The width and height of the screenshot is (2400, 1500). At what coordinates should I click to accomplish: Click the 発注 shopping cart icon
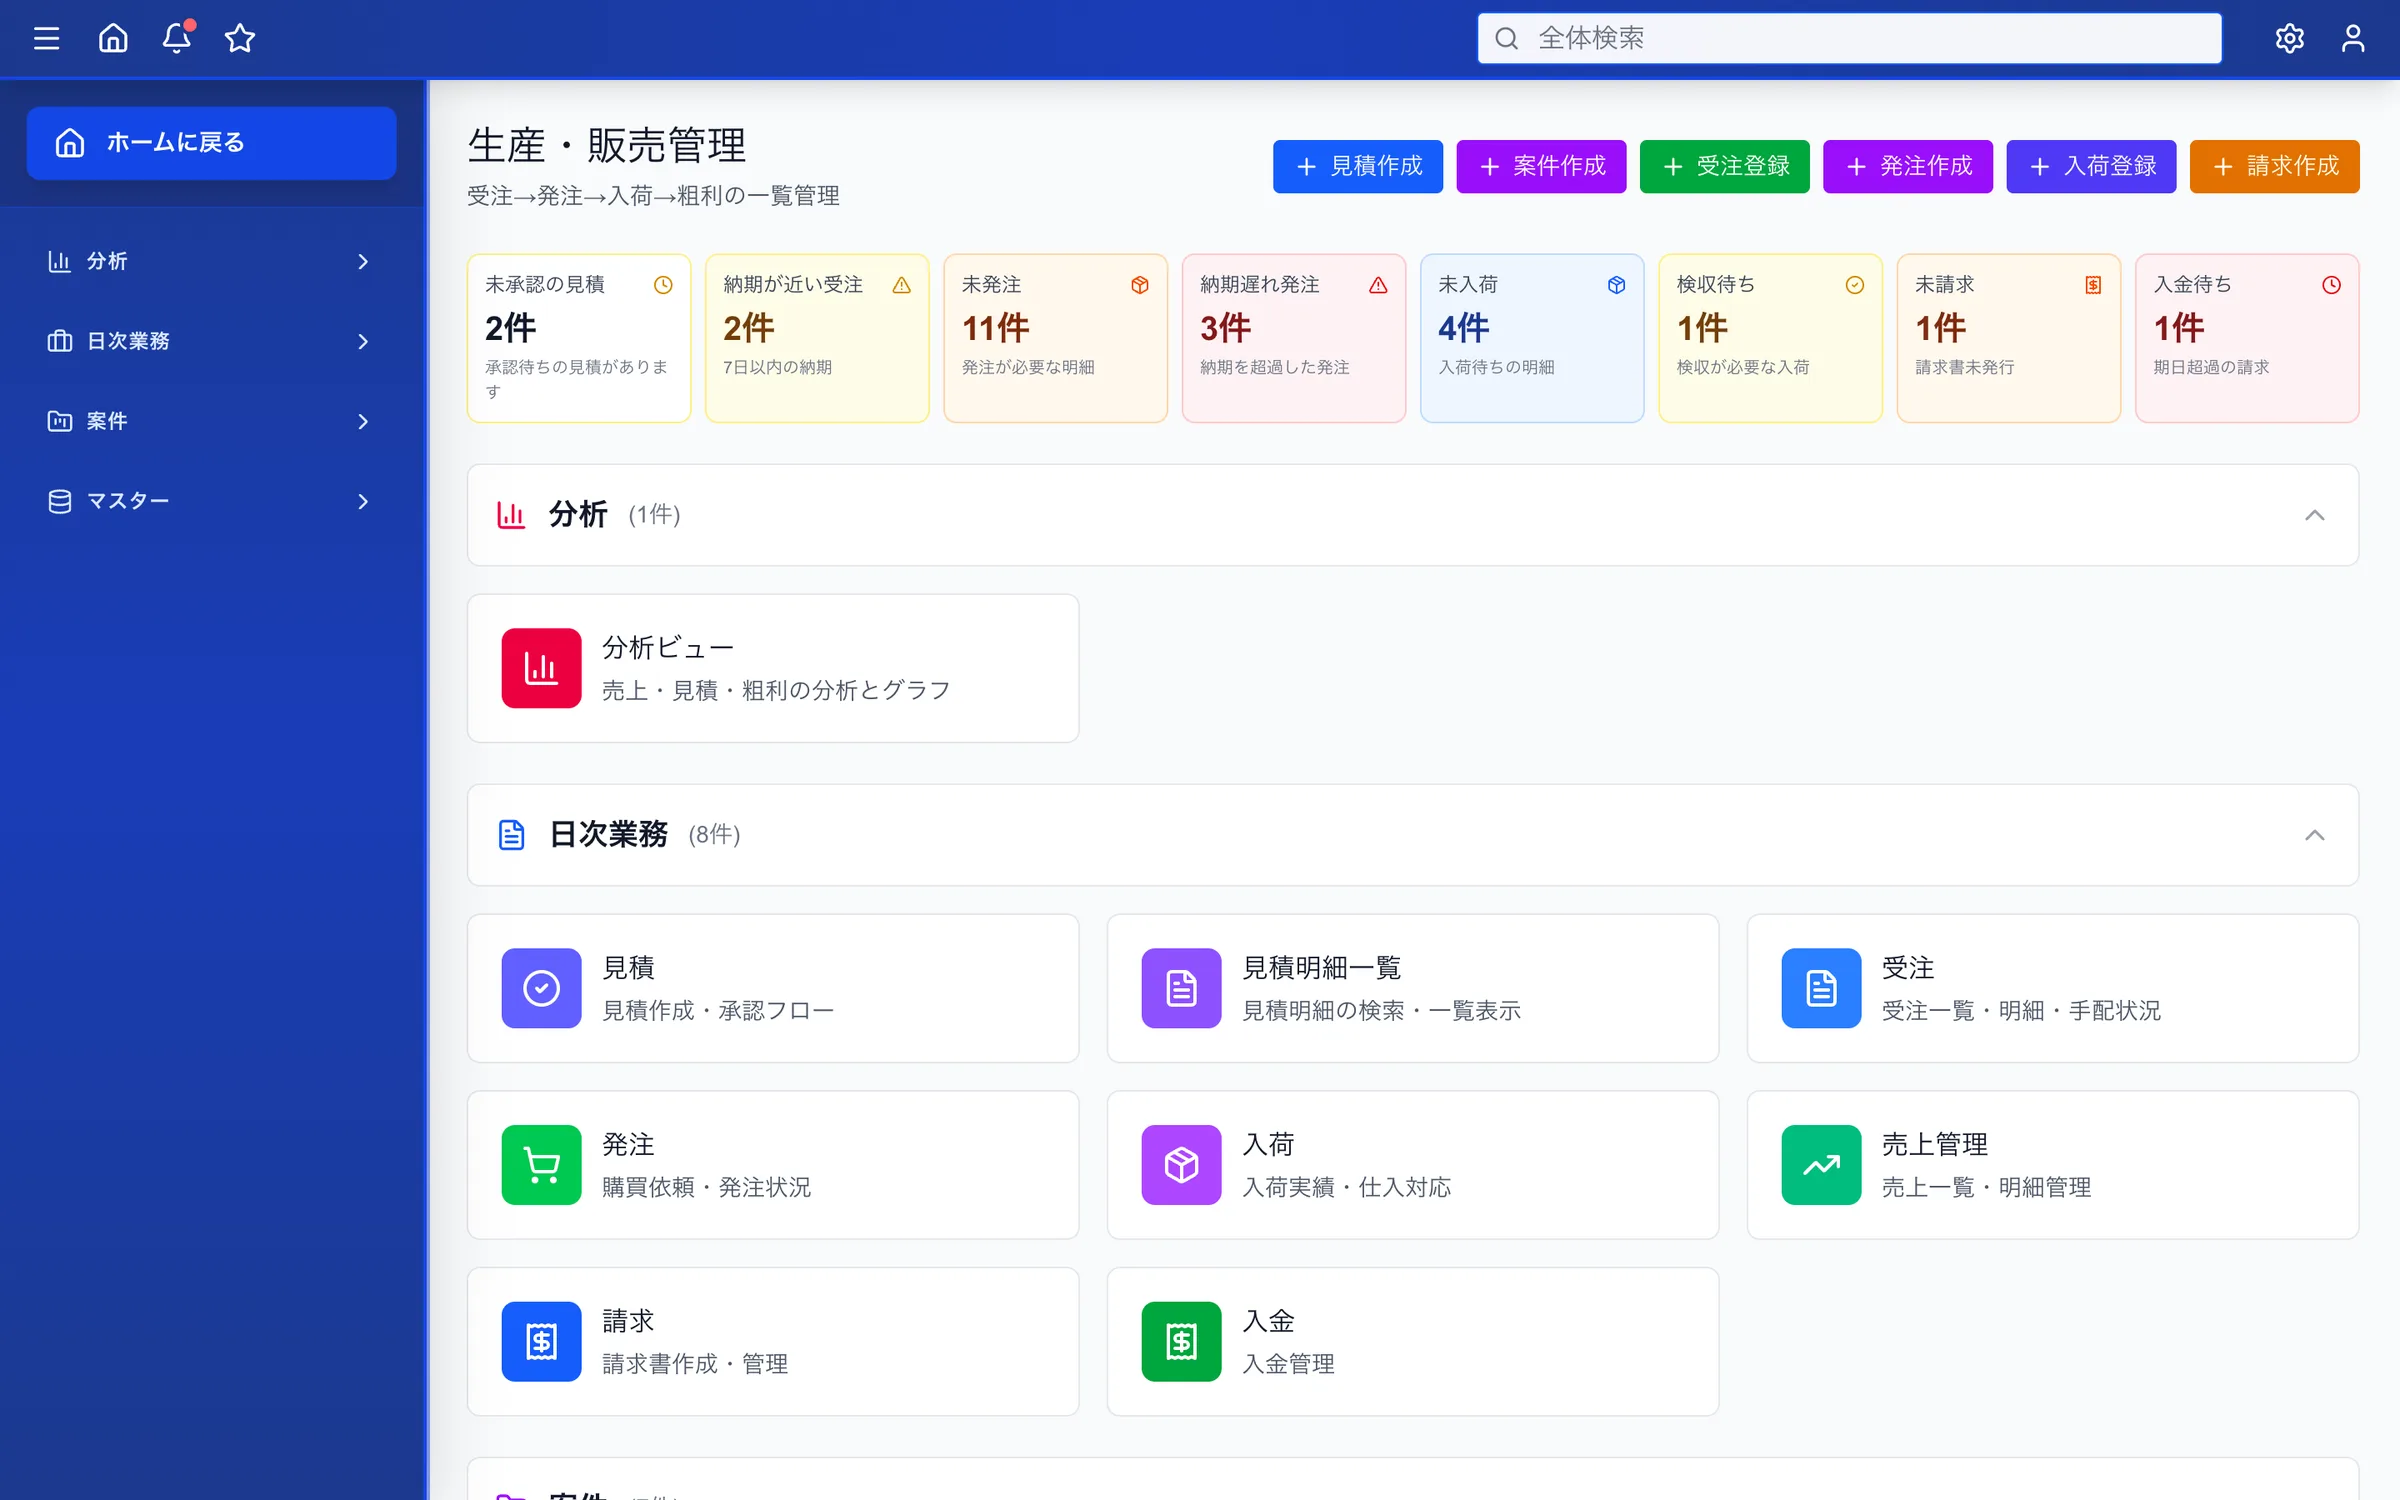click(541, 1165)
